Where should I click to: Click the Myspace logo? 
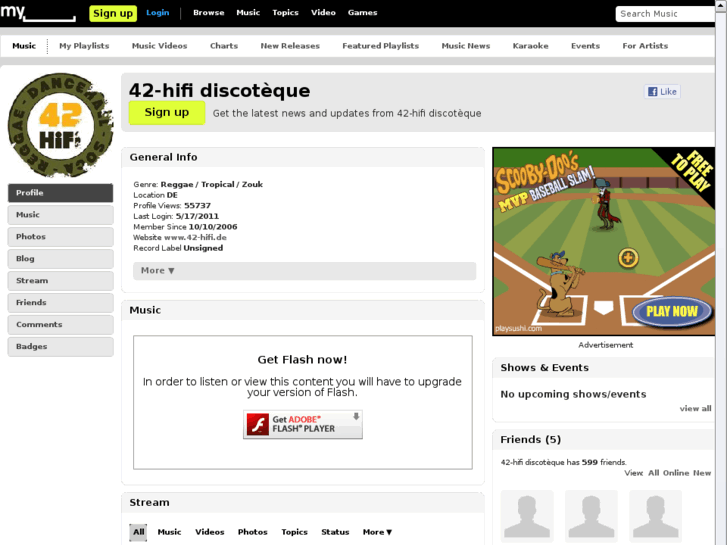click(38, 13)
